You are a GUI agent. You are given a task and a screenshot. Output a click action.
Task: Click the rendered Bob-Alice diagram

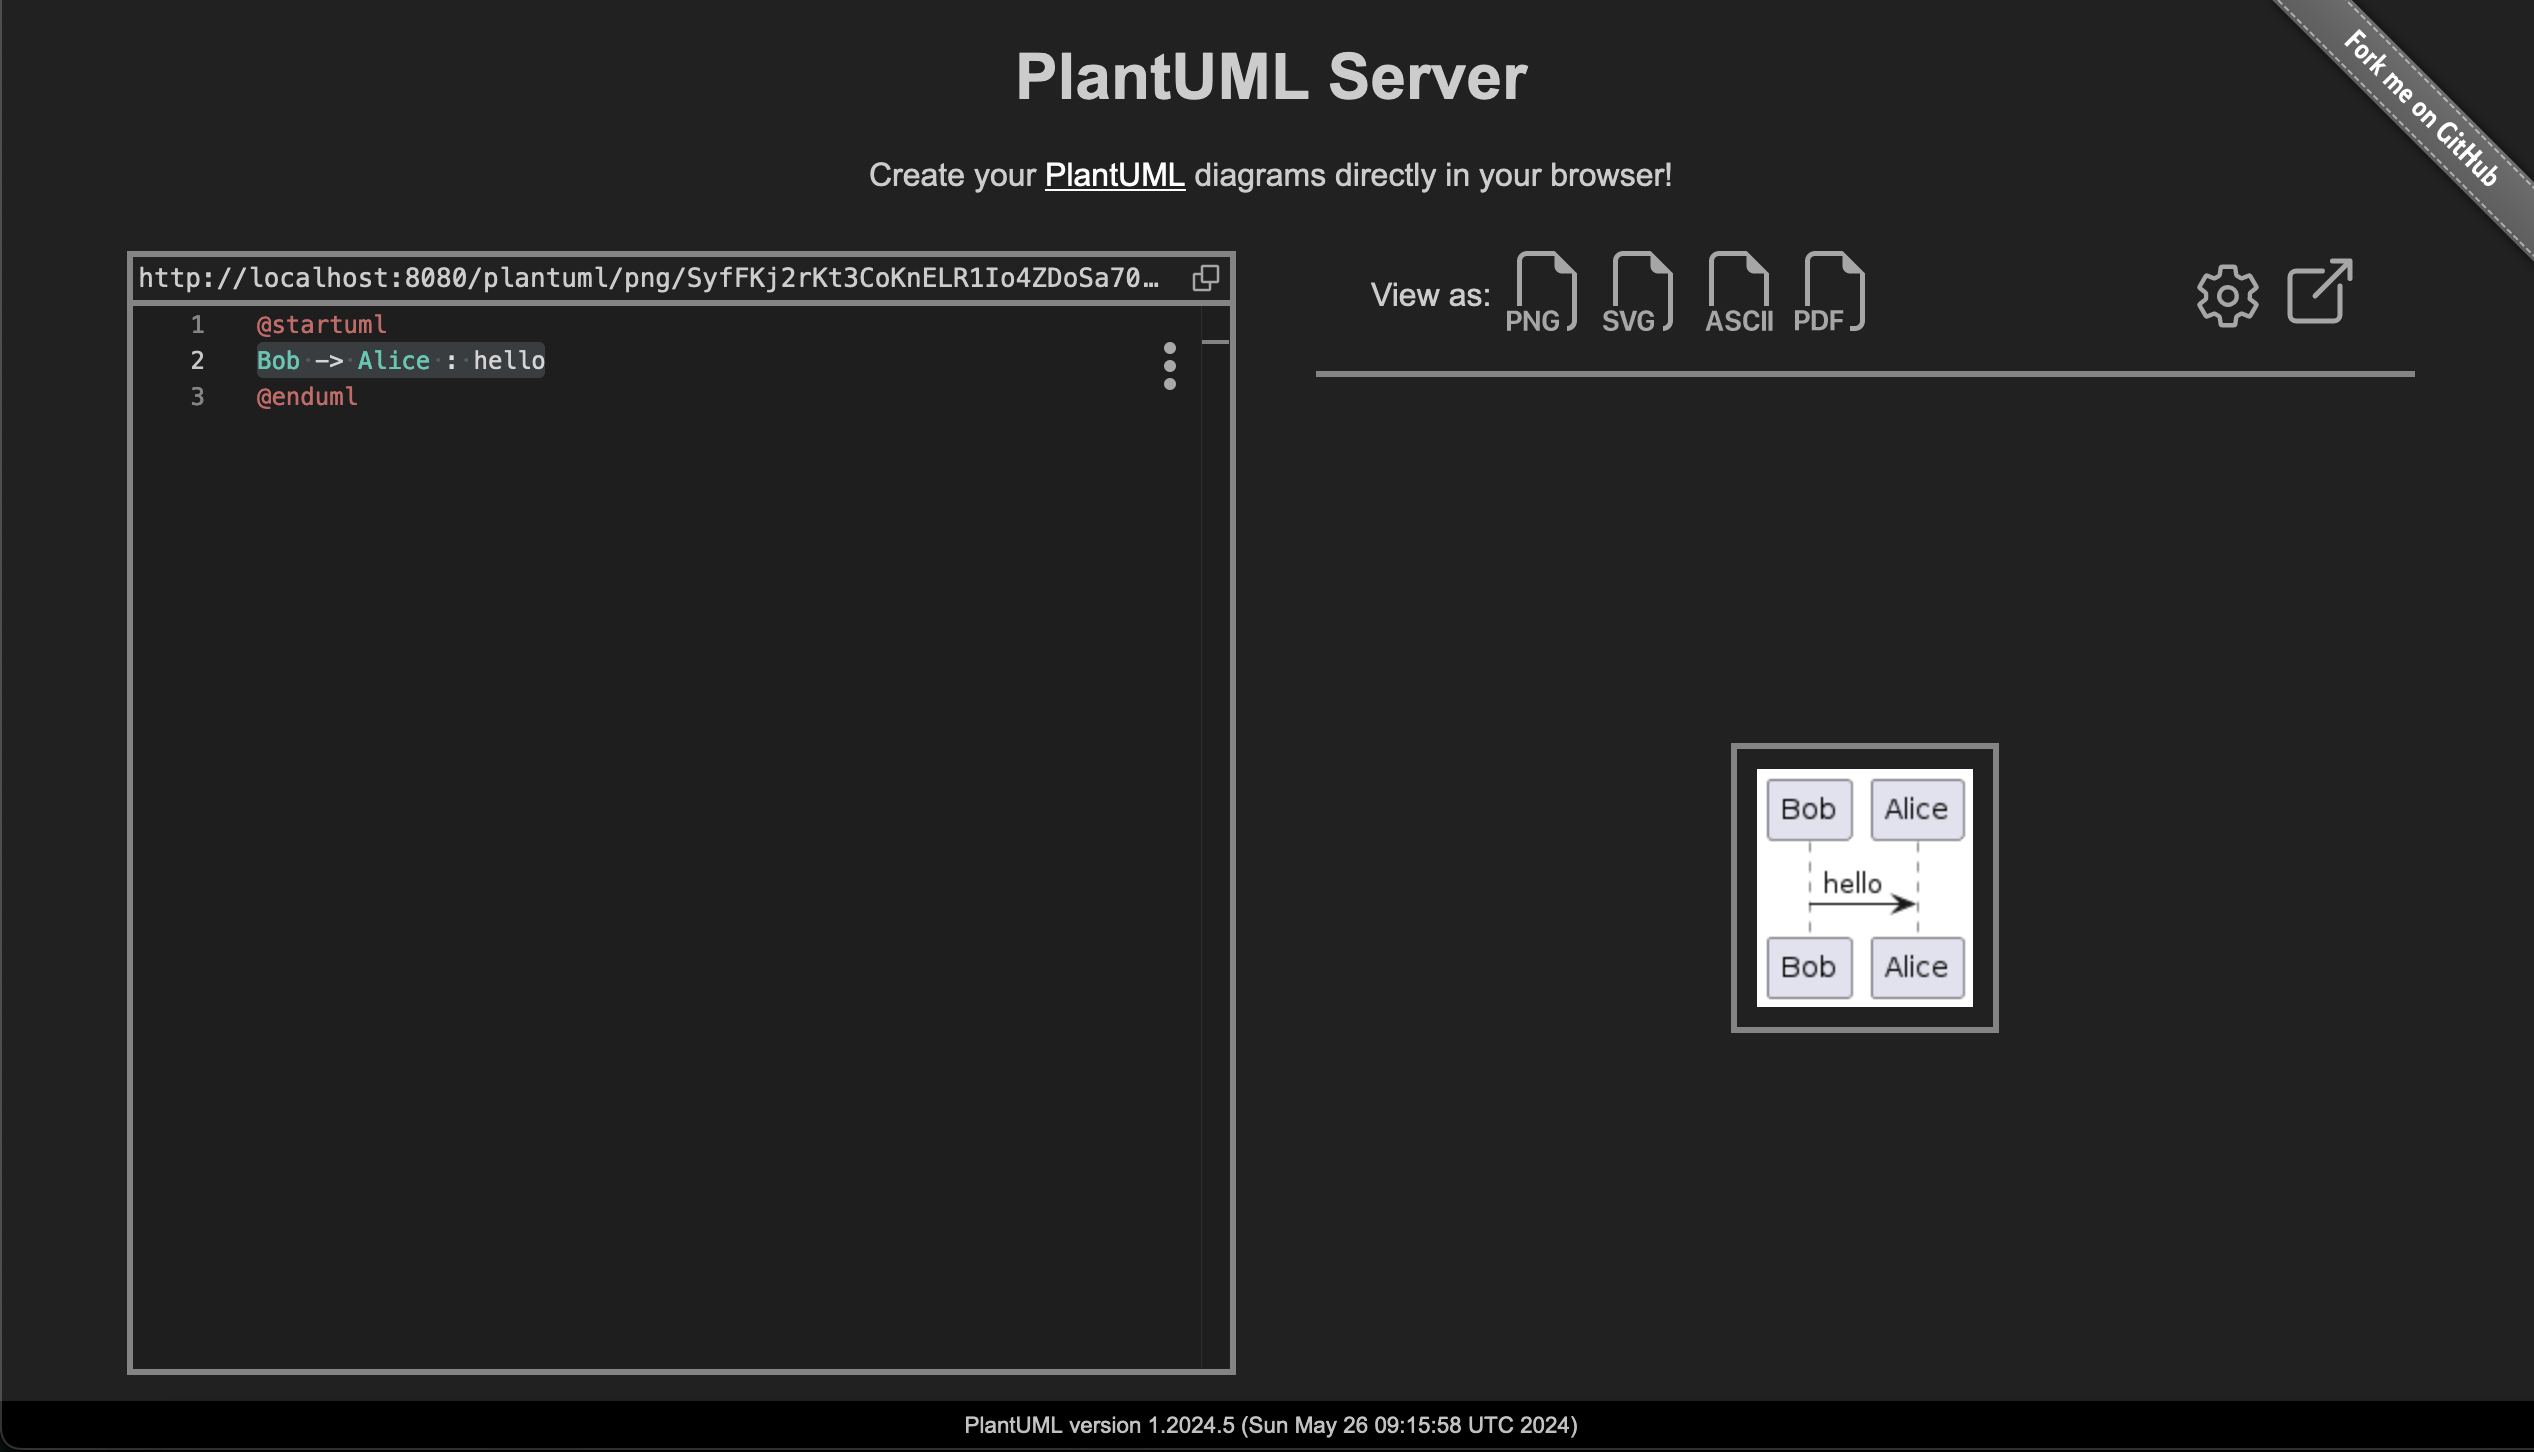click(x=1864, y=888)
